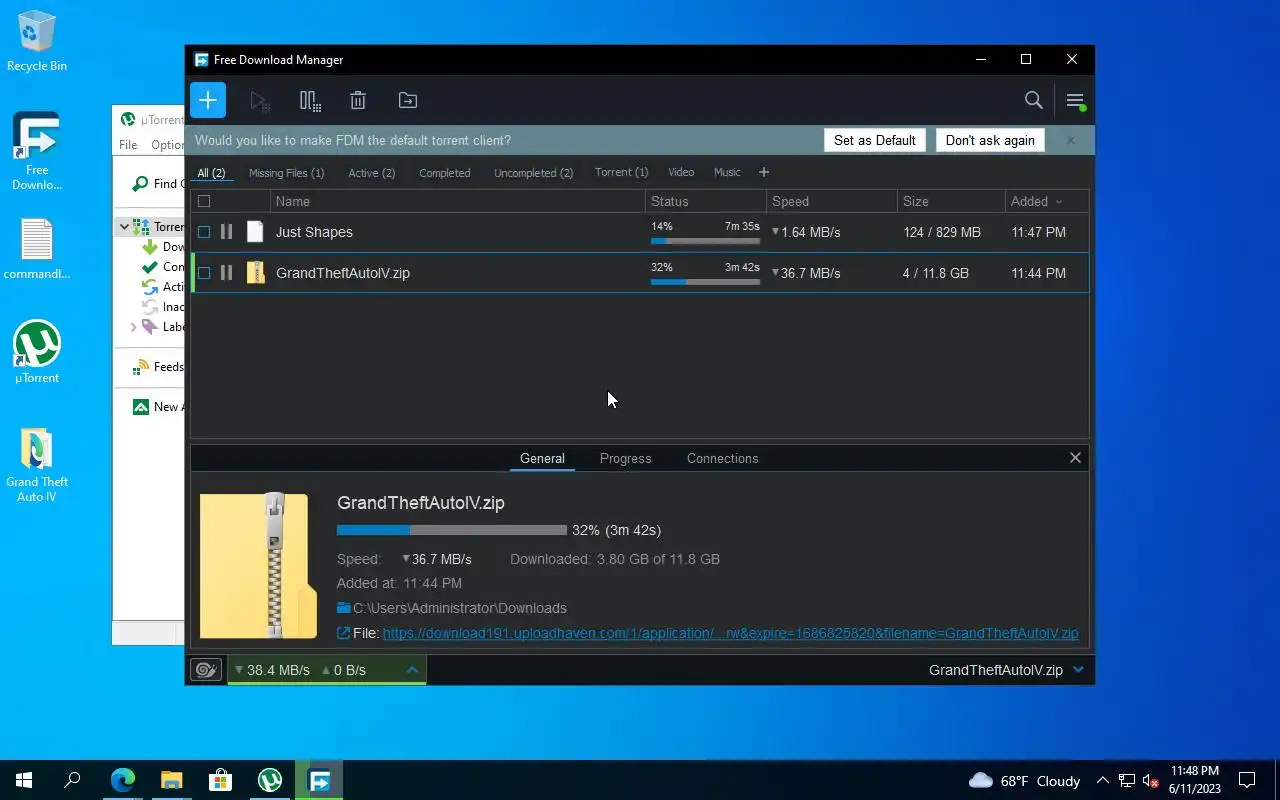Screen dimensions: 1280x800
Task: Open File menu in µTorrent window
Action: 128,145
